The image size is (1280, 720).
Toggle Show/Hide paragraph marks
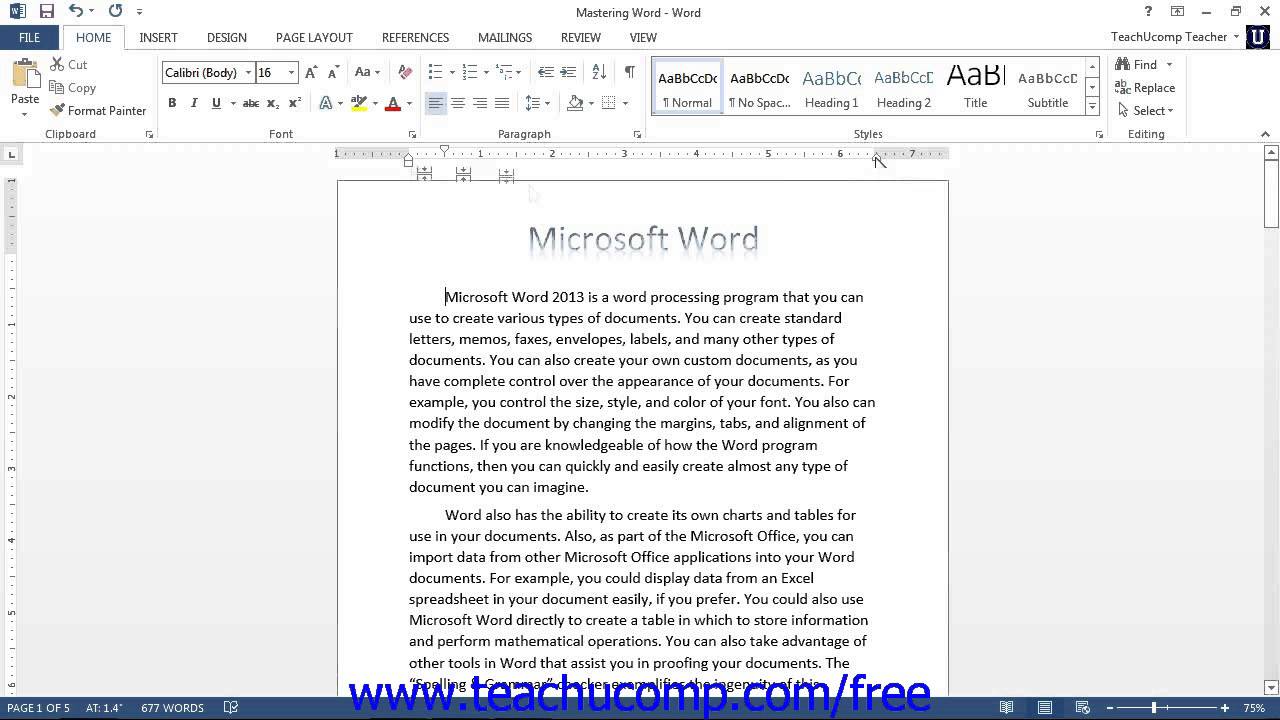pyautogui.click(x=630, y=72)
